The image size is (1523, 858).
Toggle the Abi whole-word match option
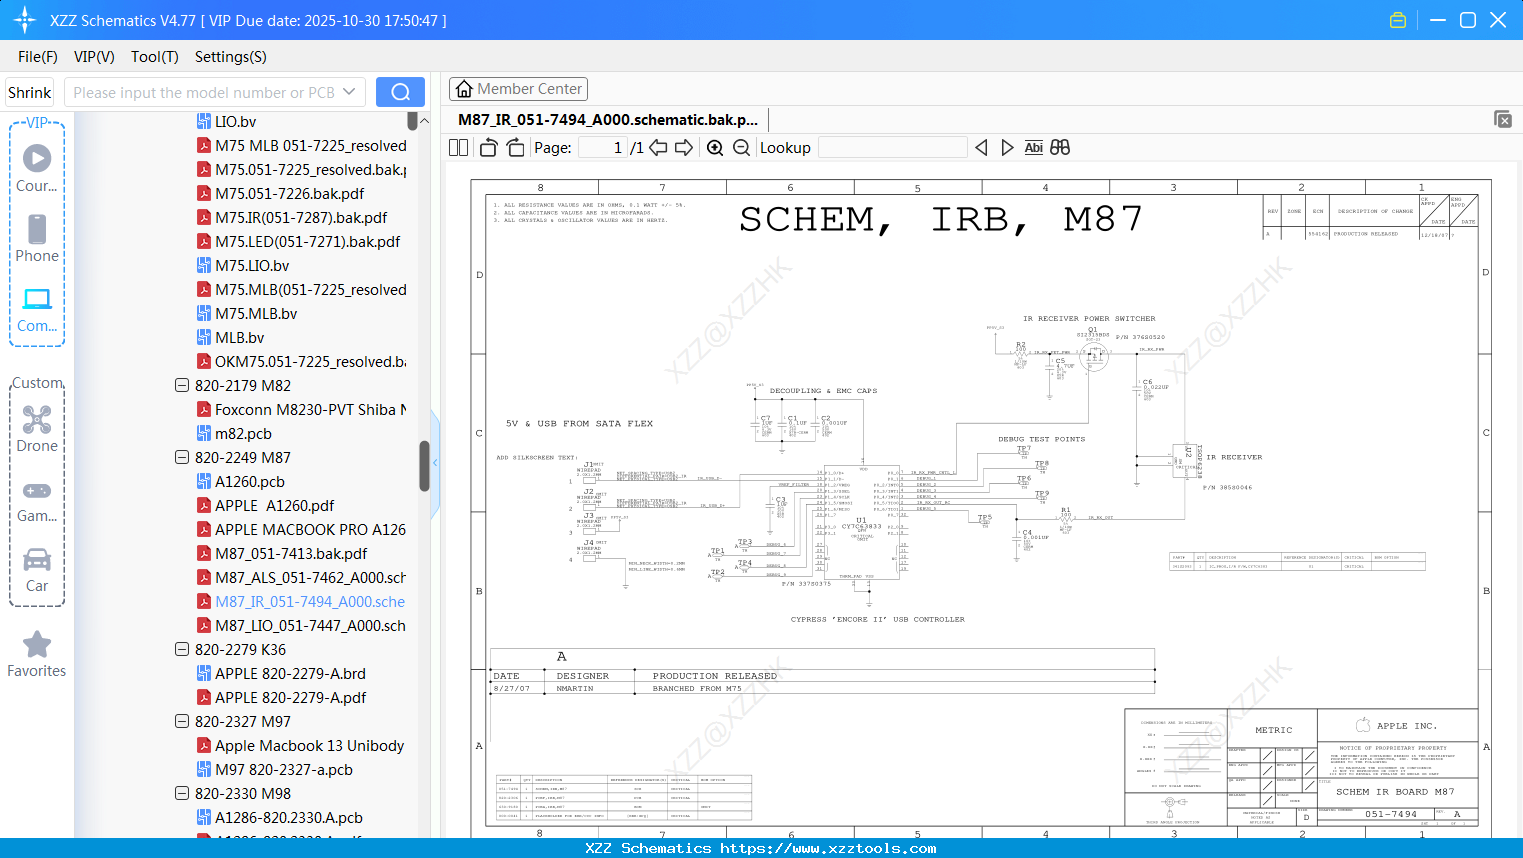pyautogui.click(x=1033, y=148)
